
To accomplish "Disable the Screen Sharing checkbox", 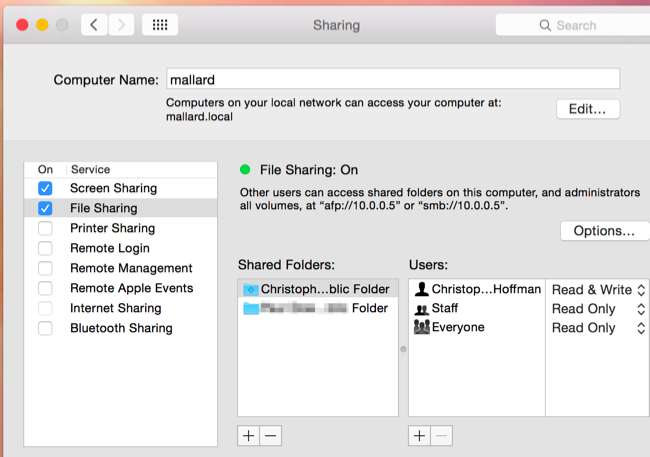I will 45,188.
